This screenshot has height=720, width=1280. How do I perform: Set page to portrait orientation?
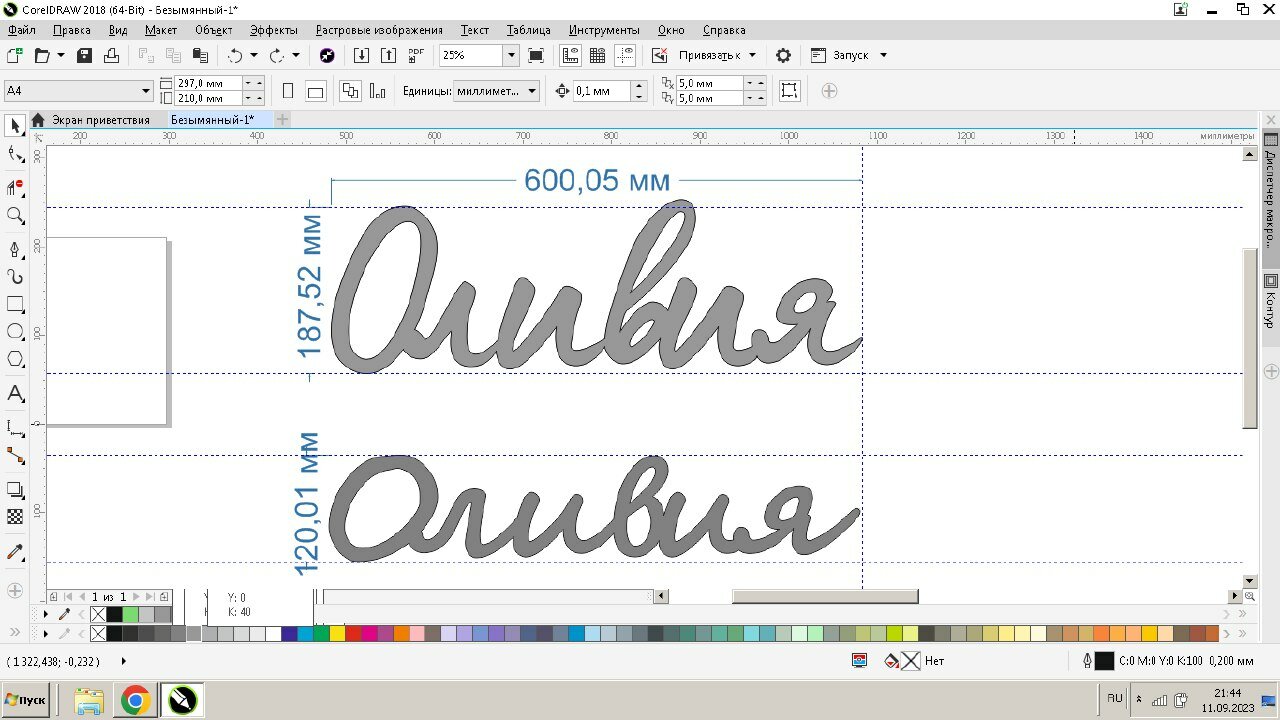(x=288, y=91)
